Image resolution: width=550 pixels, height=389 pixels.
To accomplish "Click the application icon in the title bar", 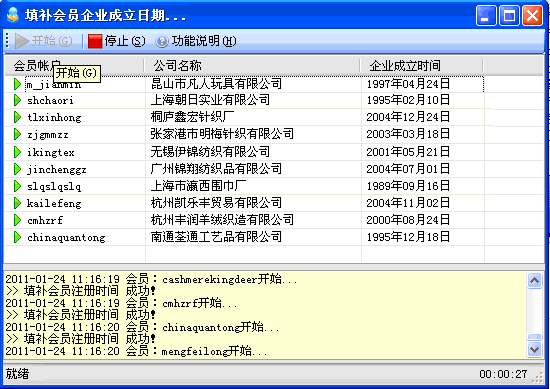I will click(x=13, y=15).
